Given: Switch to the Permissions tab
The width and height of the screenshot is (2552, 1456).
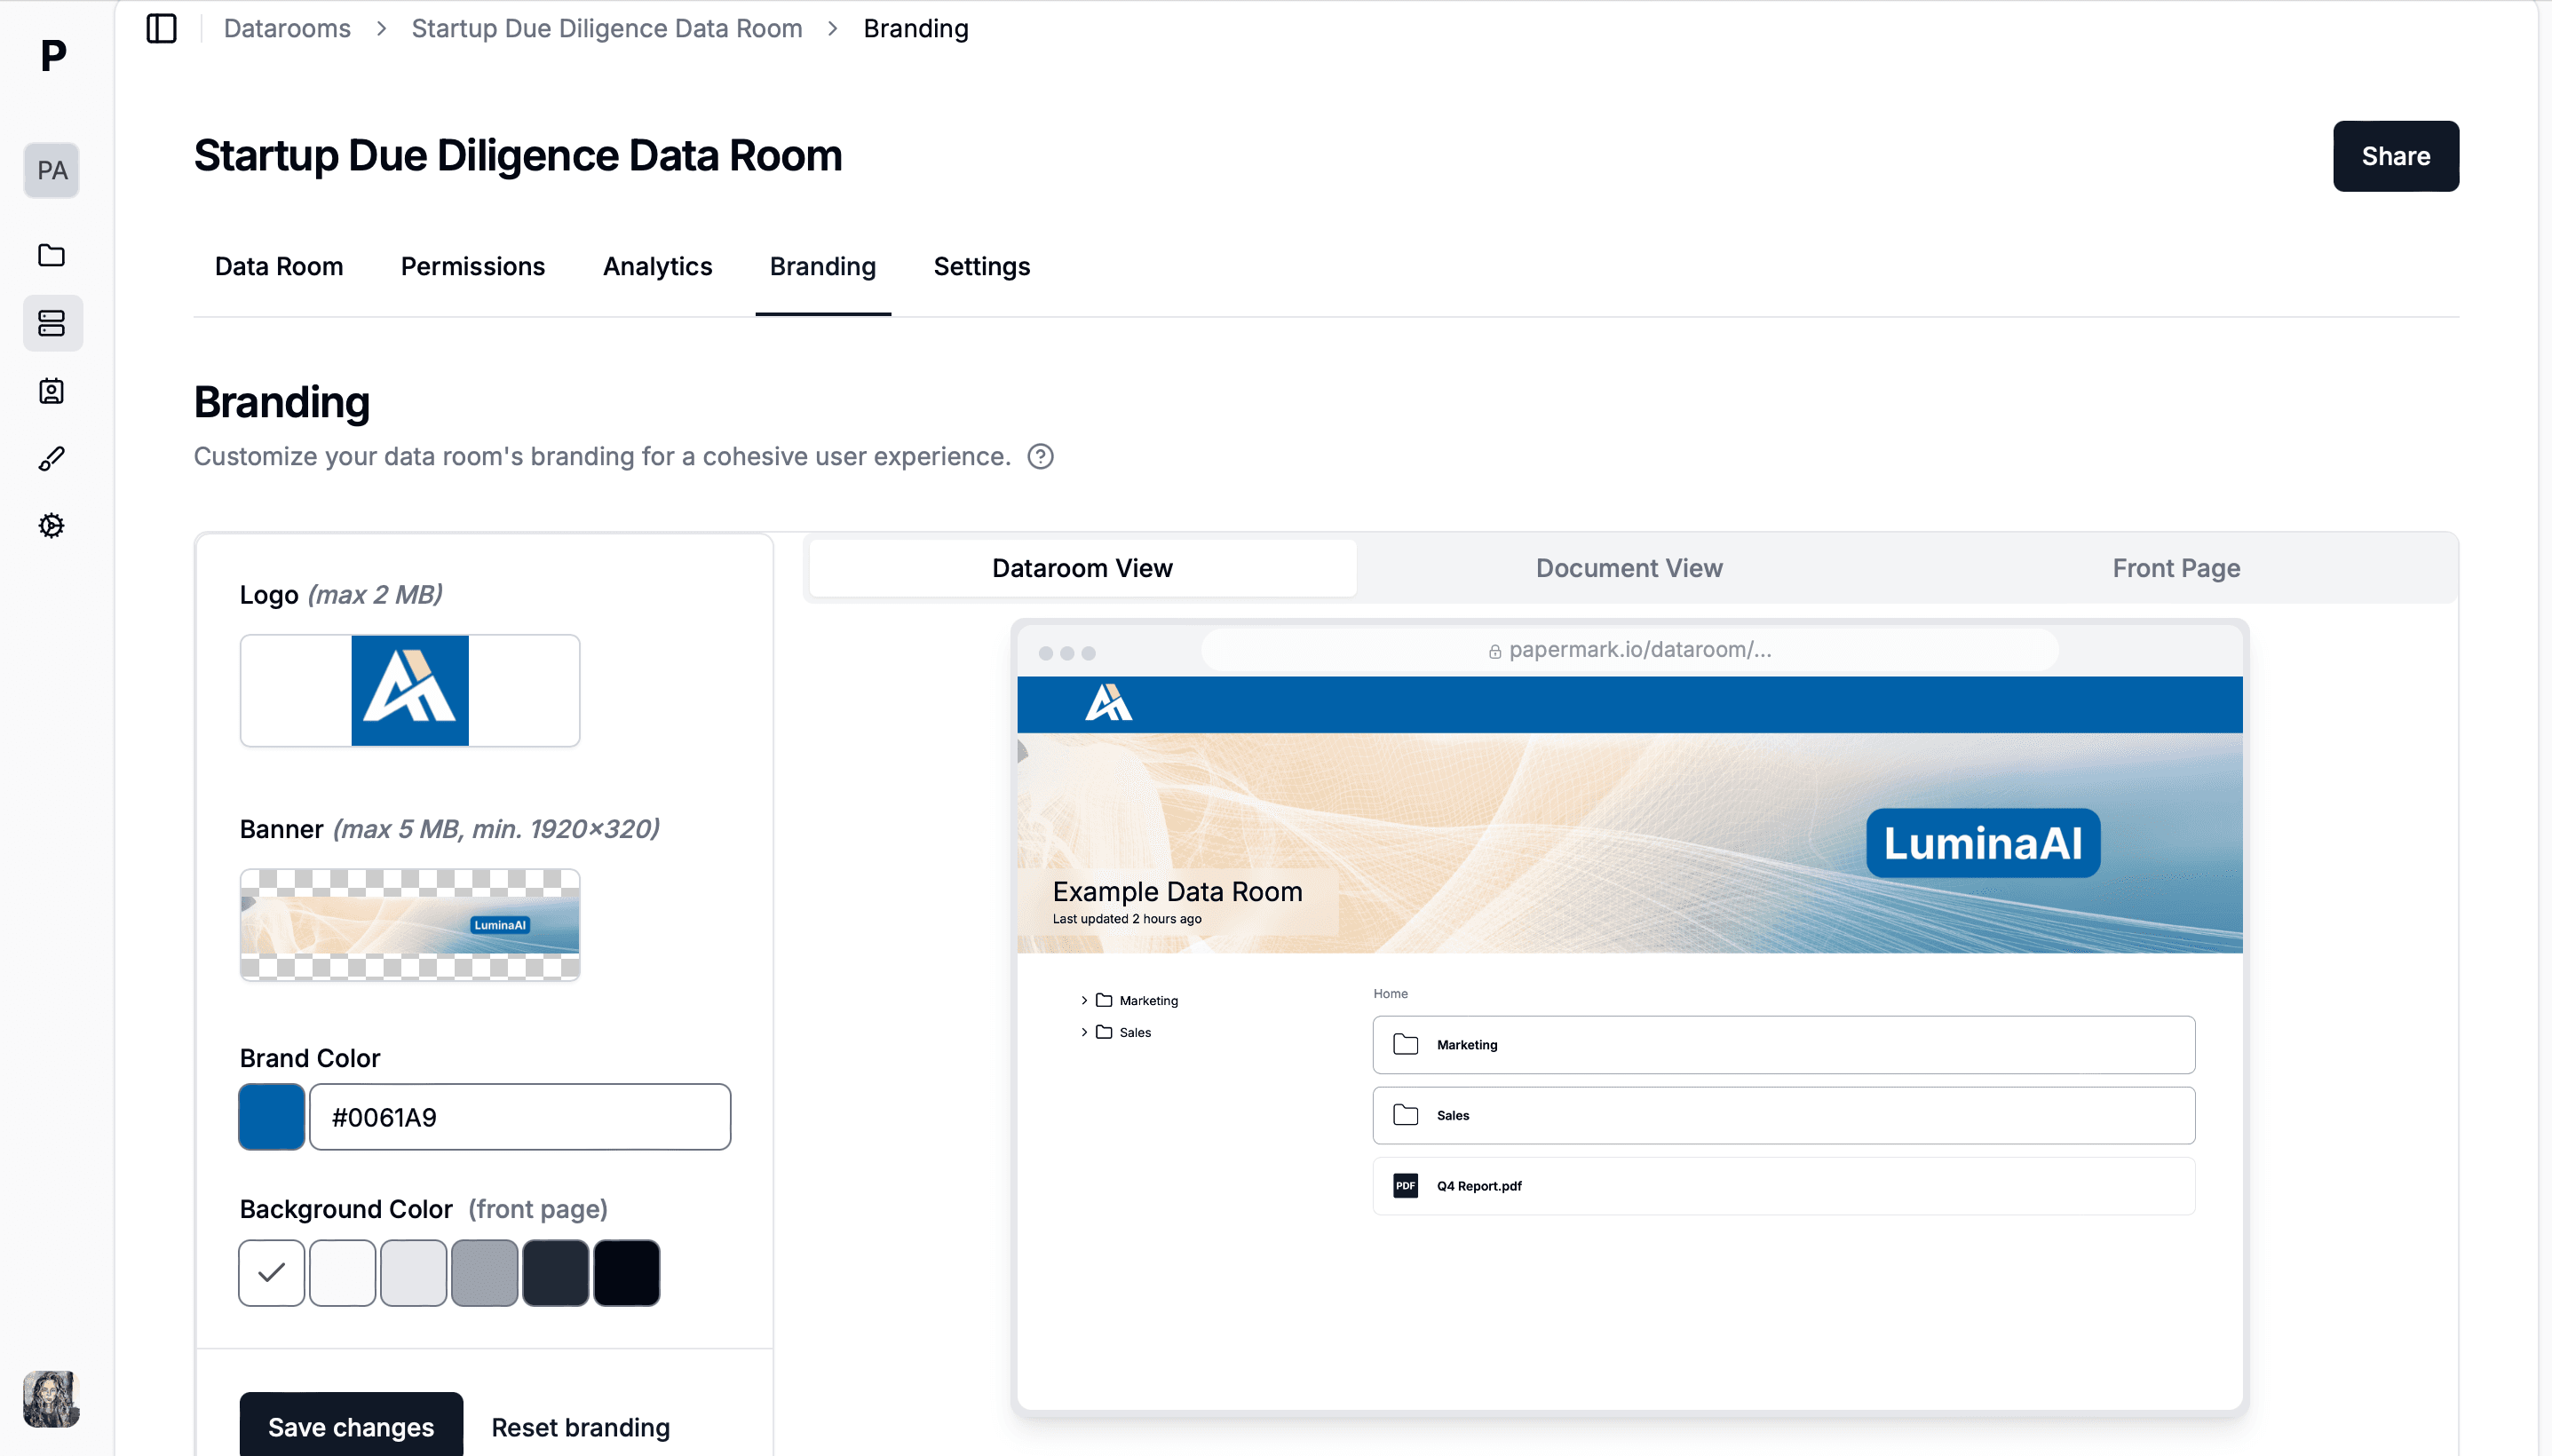Looking at the screenshot, I should click(x=472, y=266).
